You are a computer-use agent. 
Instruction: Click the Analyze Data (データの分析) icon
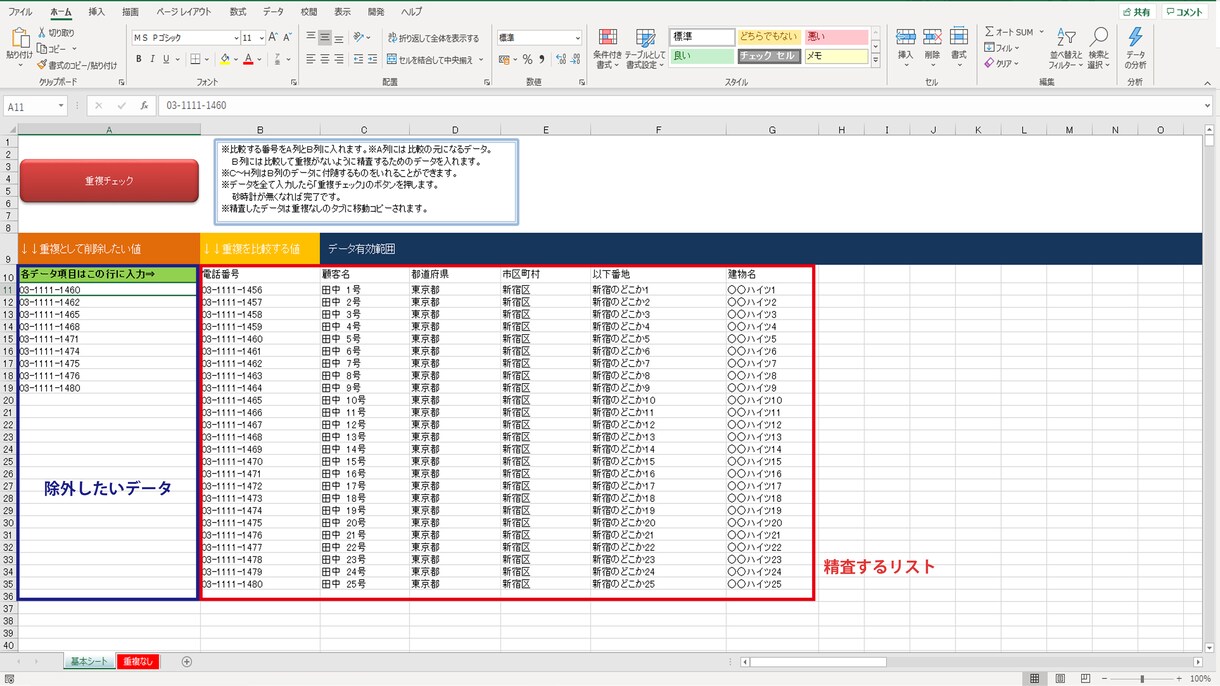1136,38
